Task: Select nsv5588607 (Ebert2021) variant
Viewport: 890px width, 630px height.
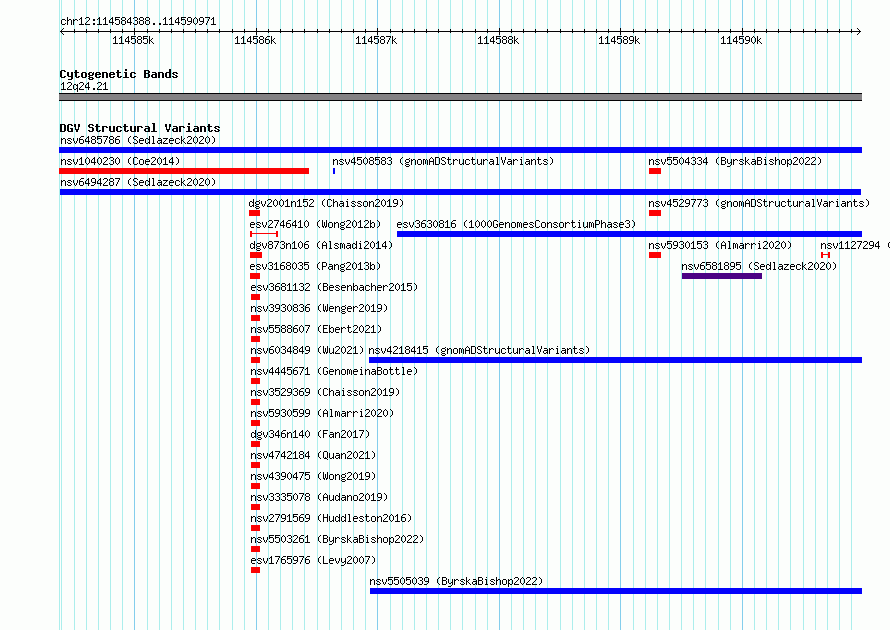Action: (316, 329)
